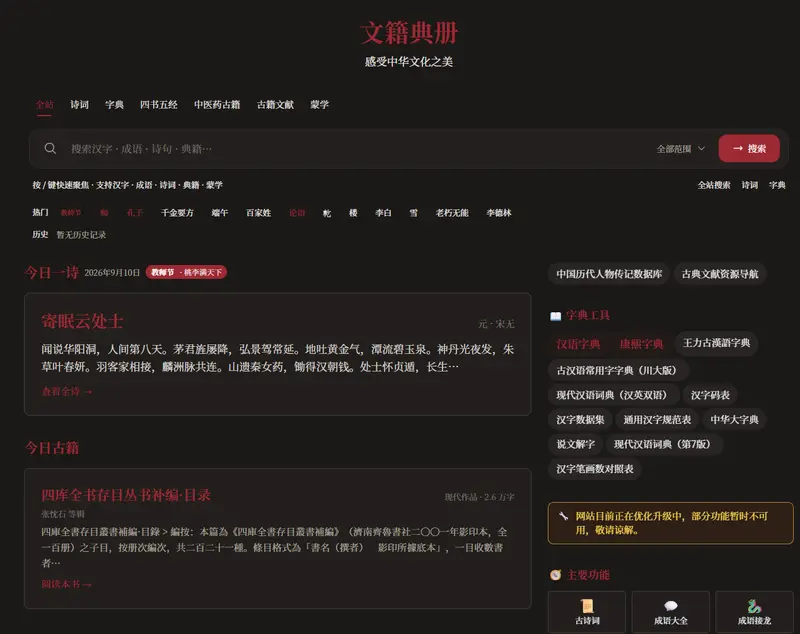Switch to the 四书五经 tab
Viewport: 800px width, 634px height.
tap(159, 105)
